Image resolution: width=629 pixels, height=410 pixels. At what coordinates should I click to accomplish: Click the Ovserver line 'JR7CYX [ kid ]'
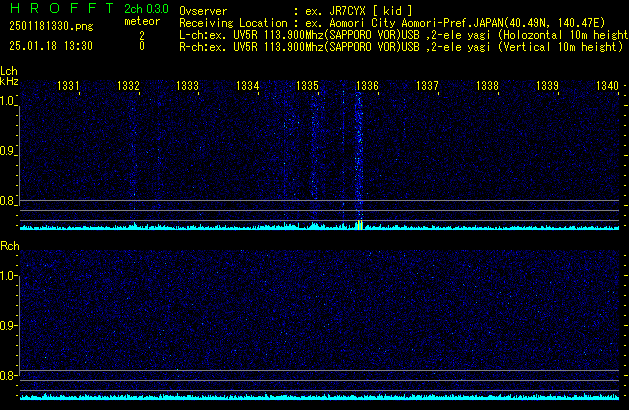point(296,11)
